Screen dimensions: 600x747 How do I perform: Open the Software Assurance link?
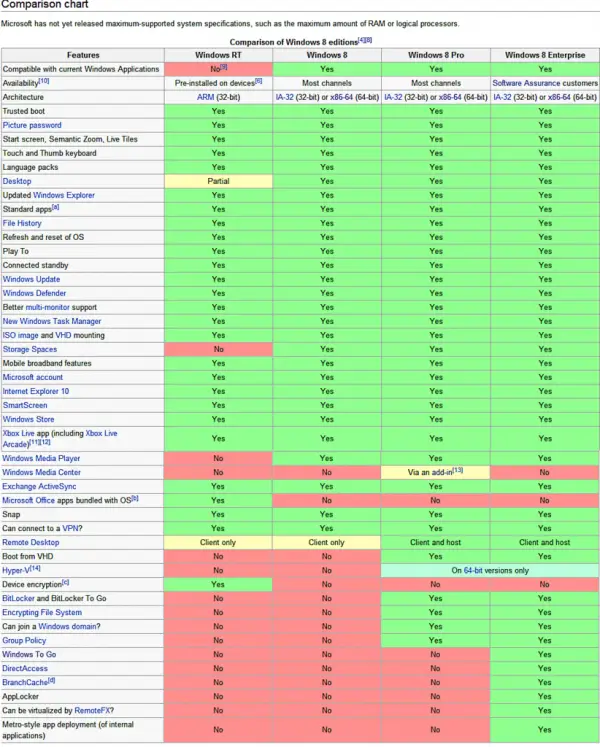coord(526,83)
